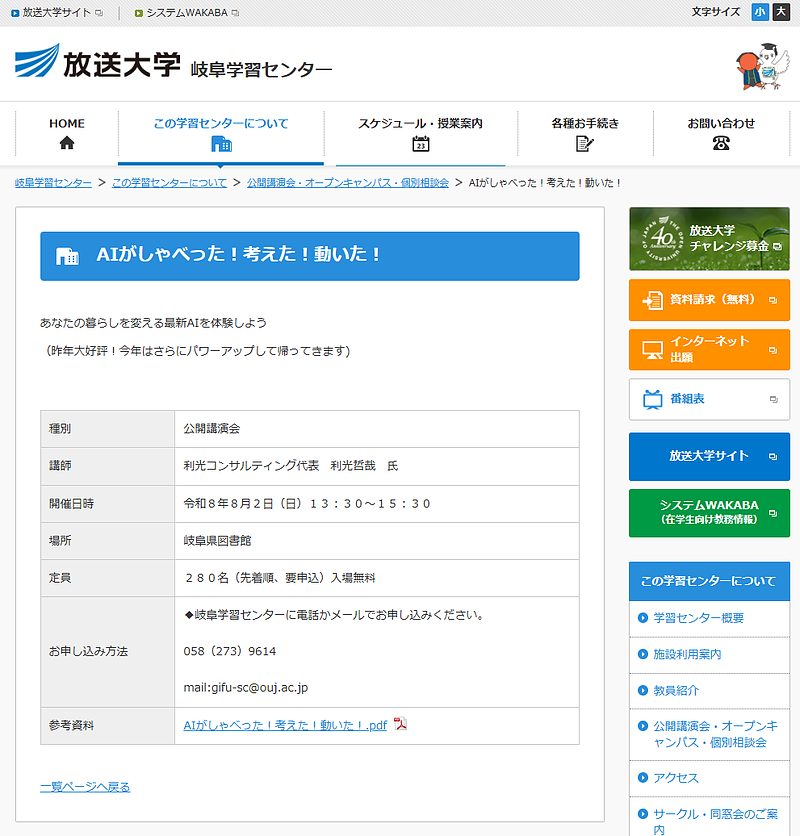Click 公開講演会・オープンキャンパス・個別相談会 breadcrumb link
800x836 pixels.
pos(348,183)
